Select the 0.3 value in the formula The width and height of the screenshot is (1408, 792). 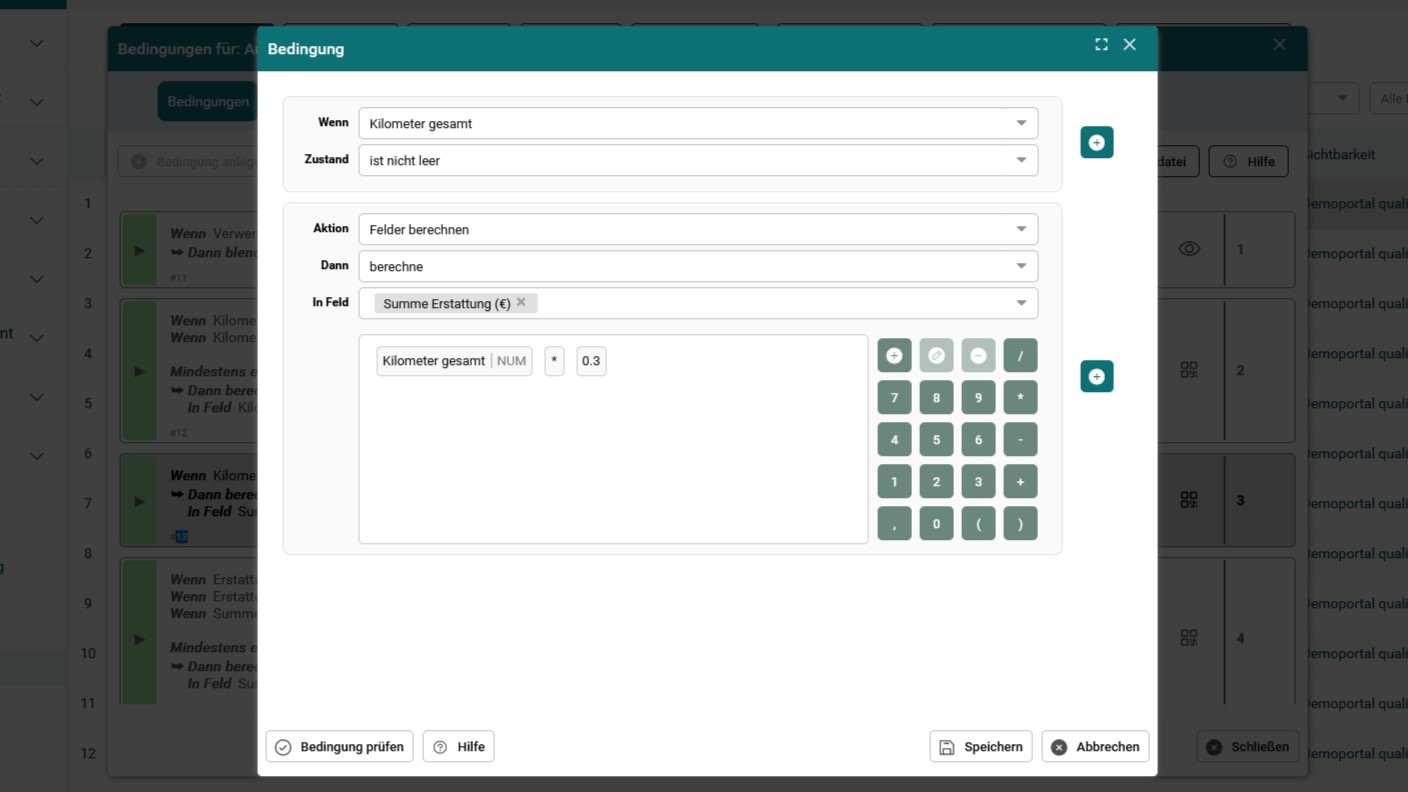click(591, 361)
